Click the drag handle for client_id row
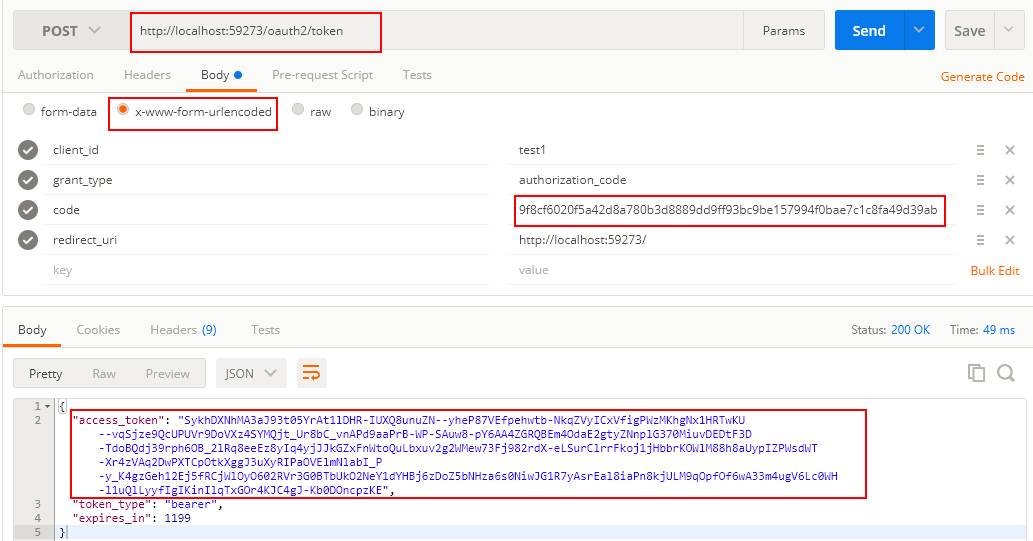This screenshot has width=1033, height=541. 980,150
